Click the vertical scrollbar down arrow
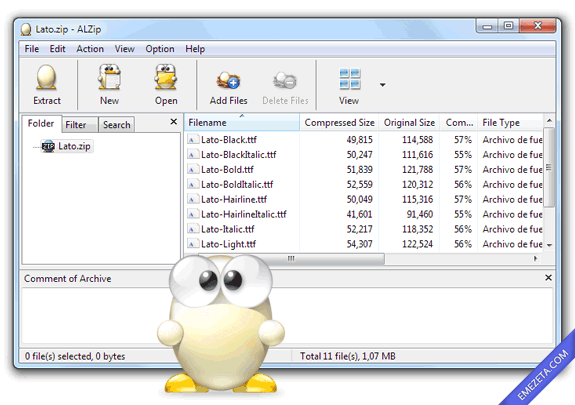 point(549,245)
